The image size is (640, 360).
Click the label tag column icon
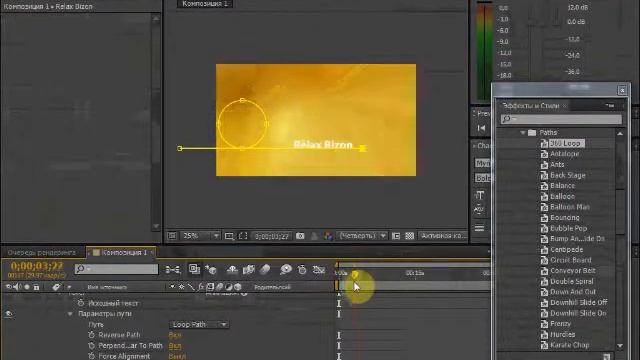tap(56, 287)
